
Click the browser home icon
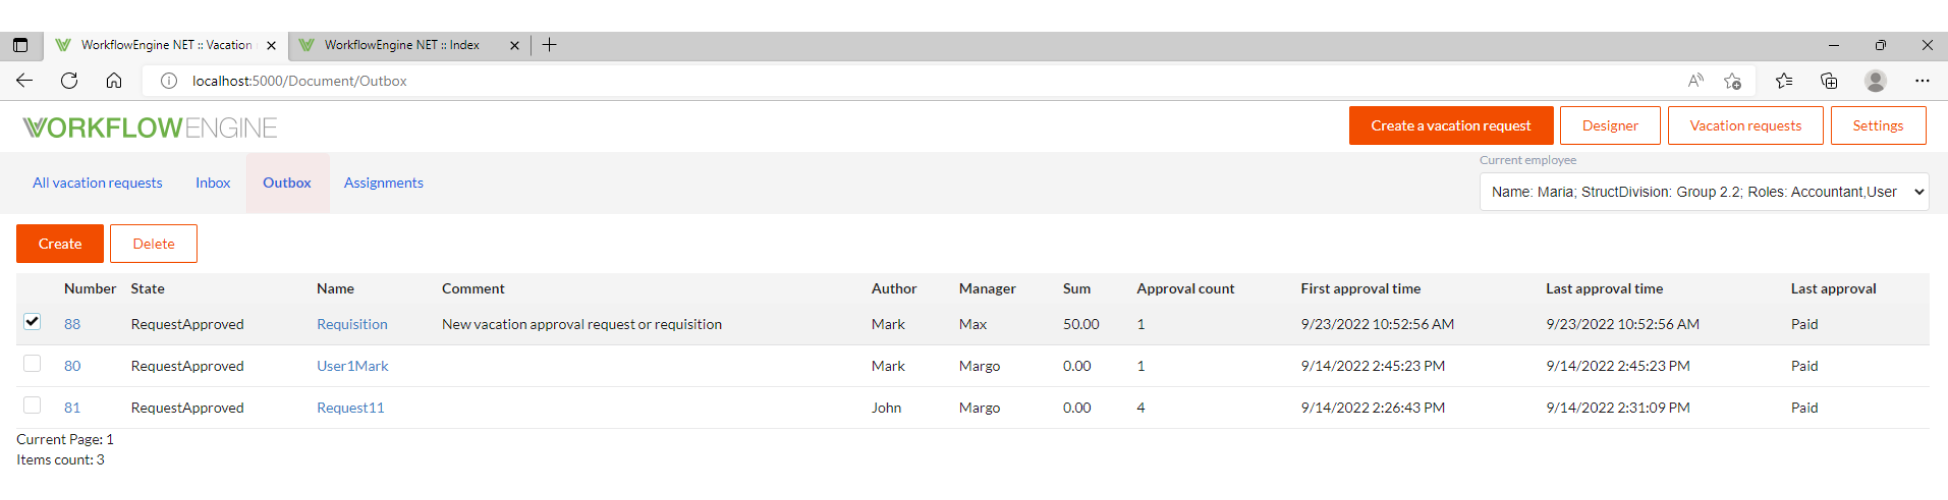[114, 81]
